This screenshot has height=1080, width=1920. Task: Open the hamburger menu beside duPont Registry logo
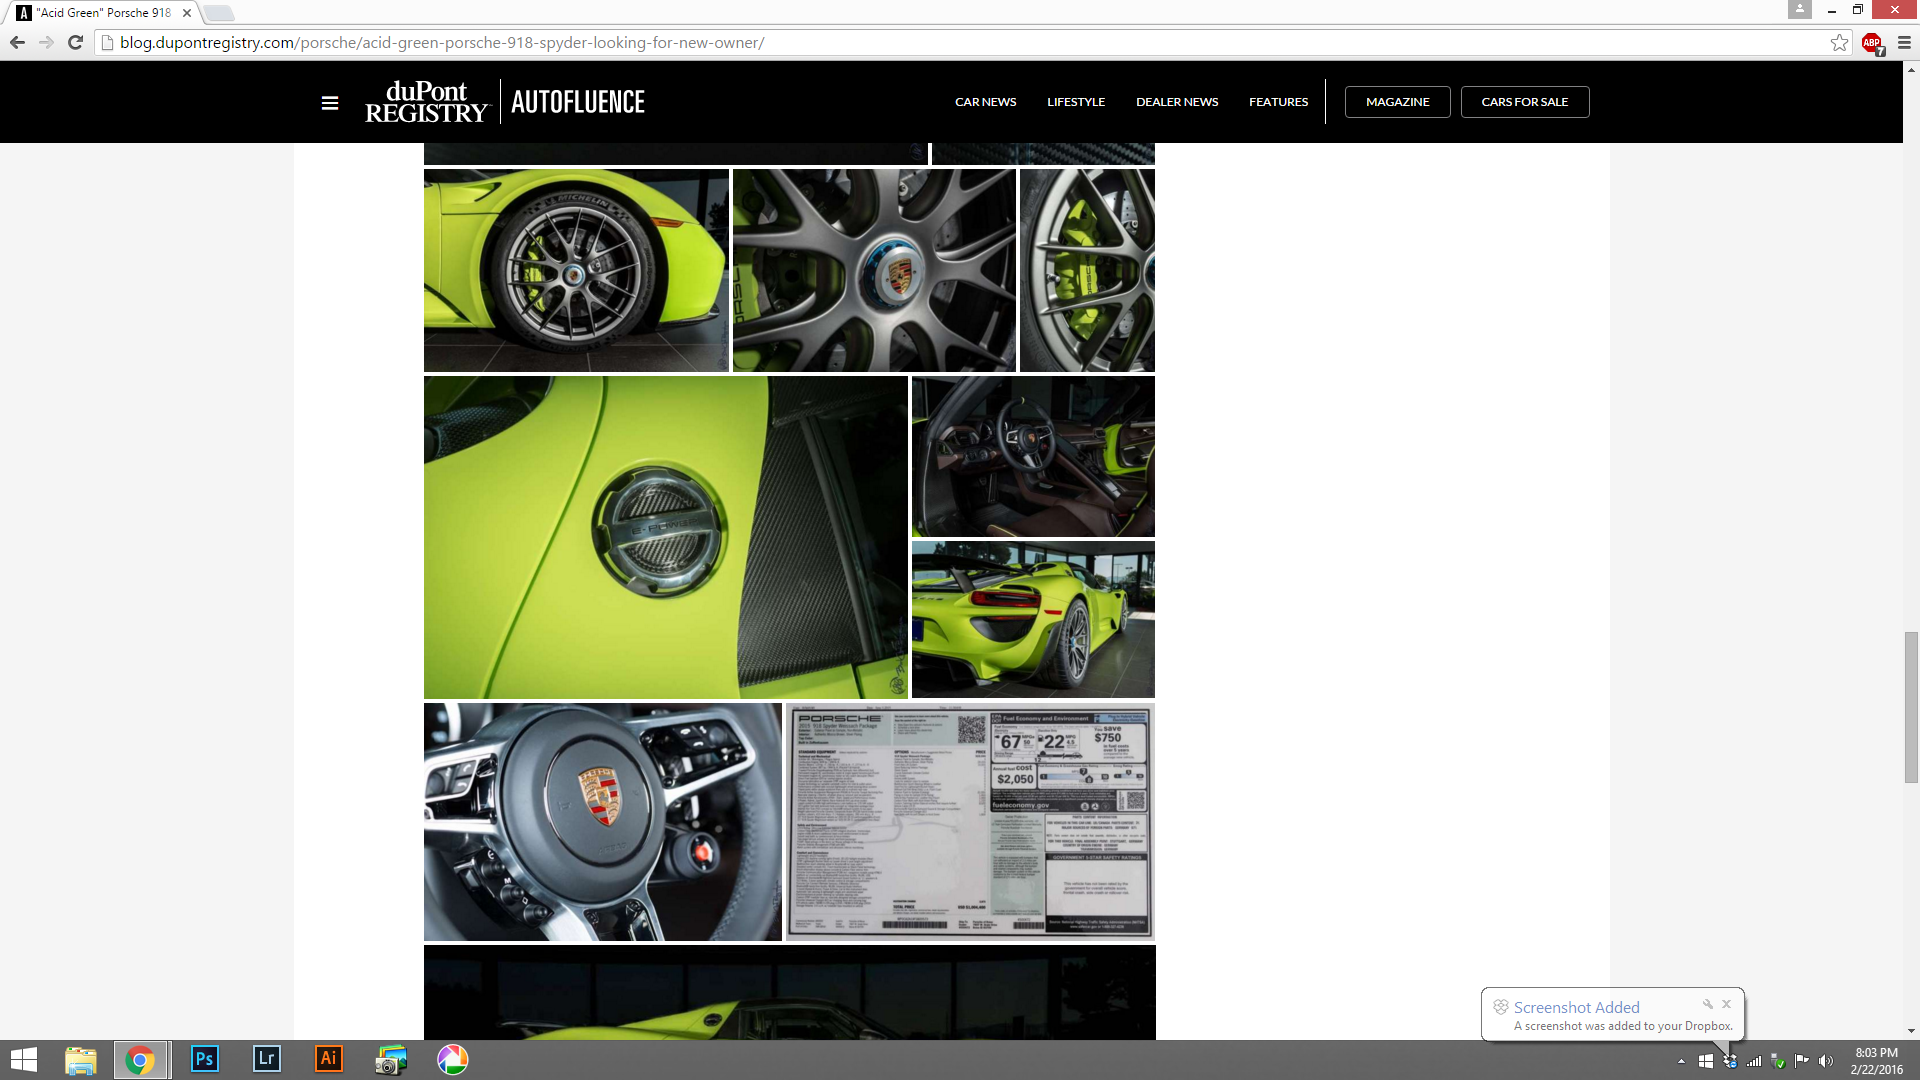pos(330,103)
